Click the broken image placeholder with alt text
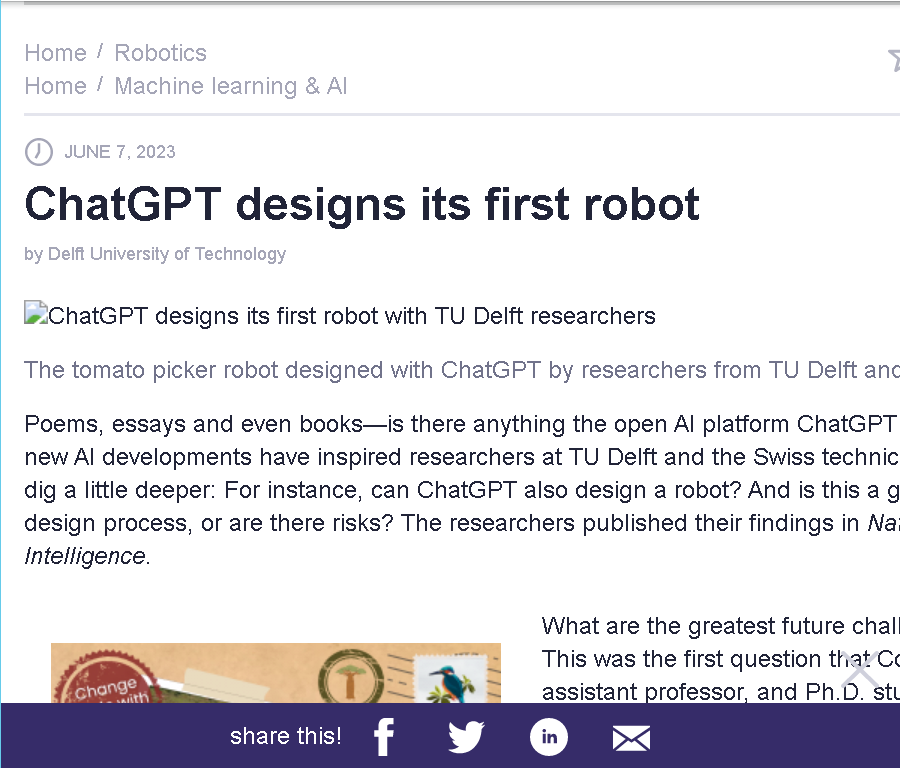 (340, 316)
